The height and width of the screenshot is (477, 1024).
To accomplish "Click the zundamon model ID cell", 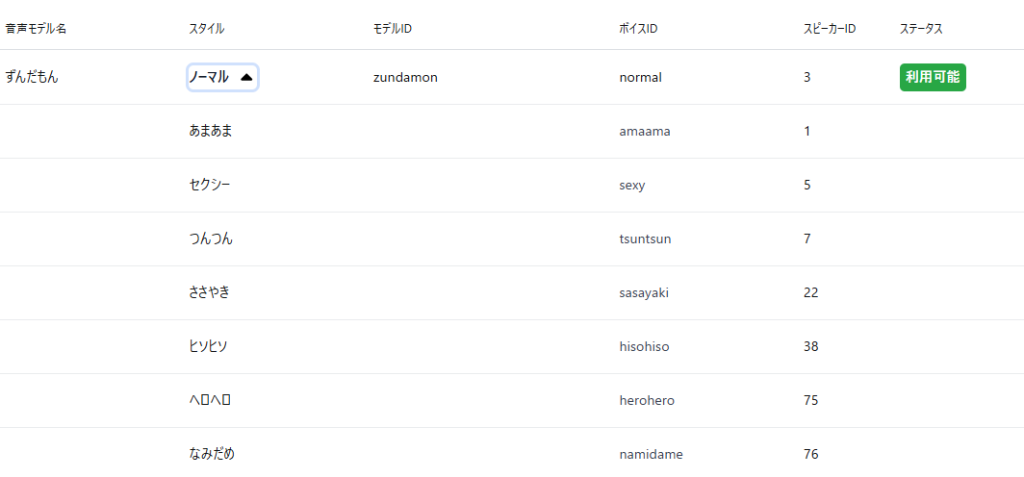I will click(x=405, y=77).
